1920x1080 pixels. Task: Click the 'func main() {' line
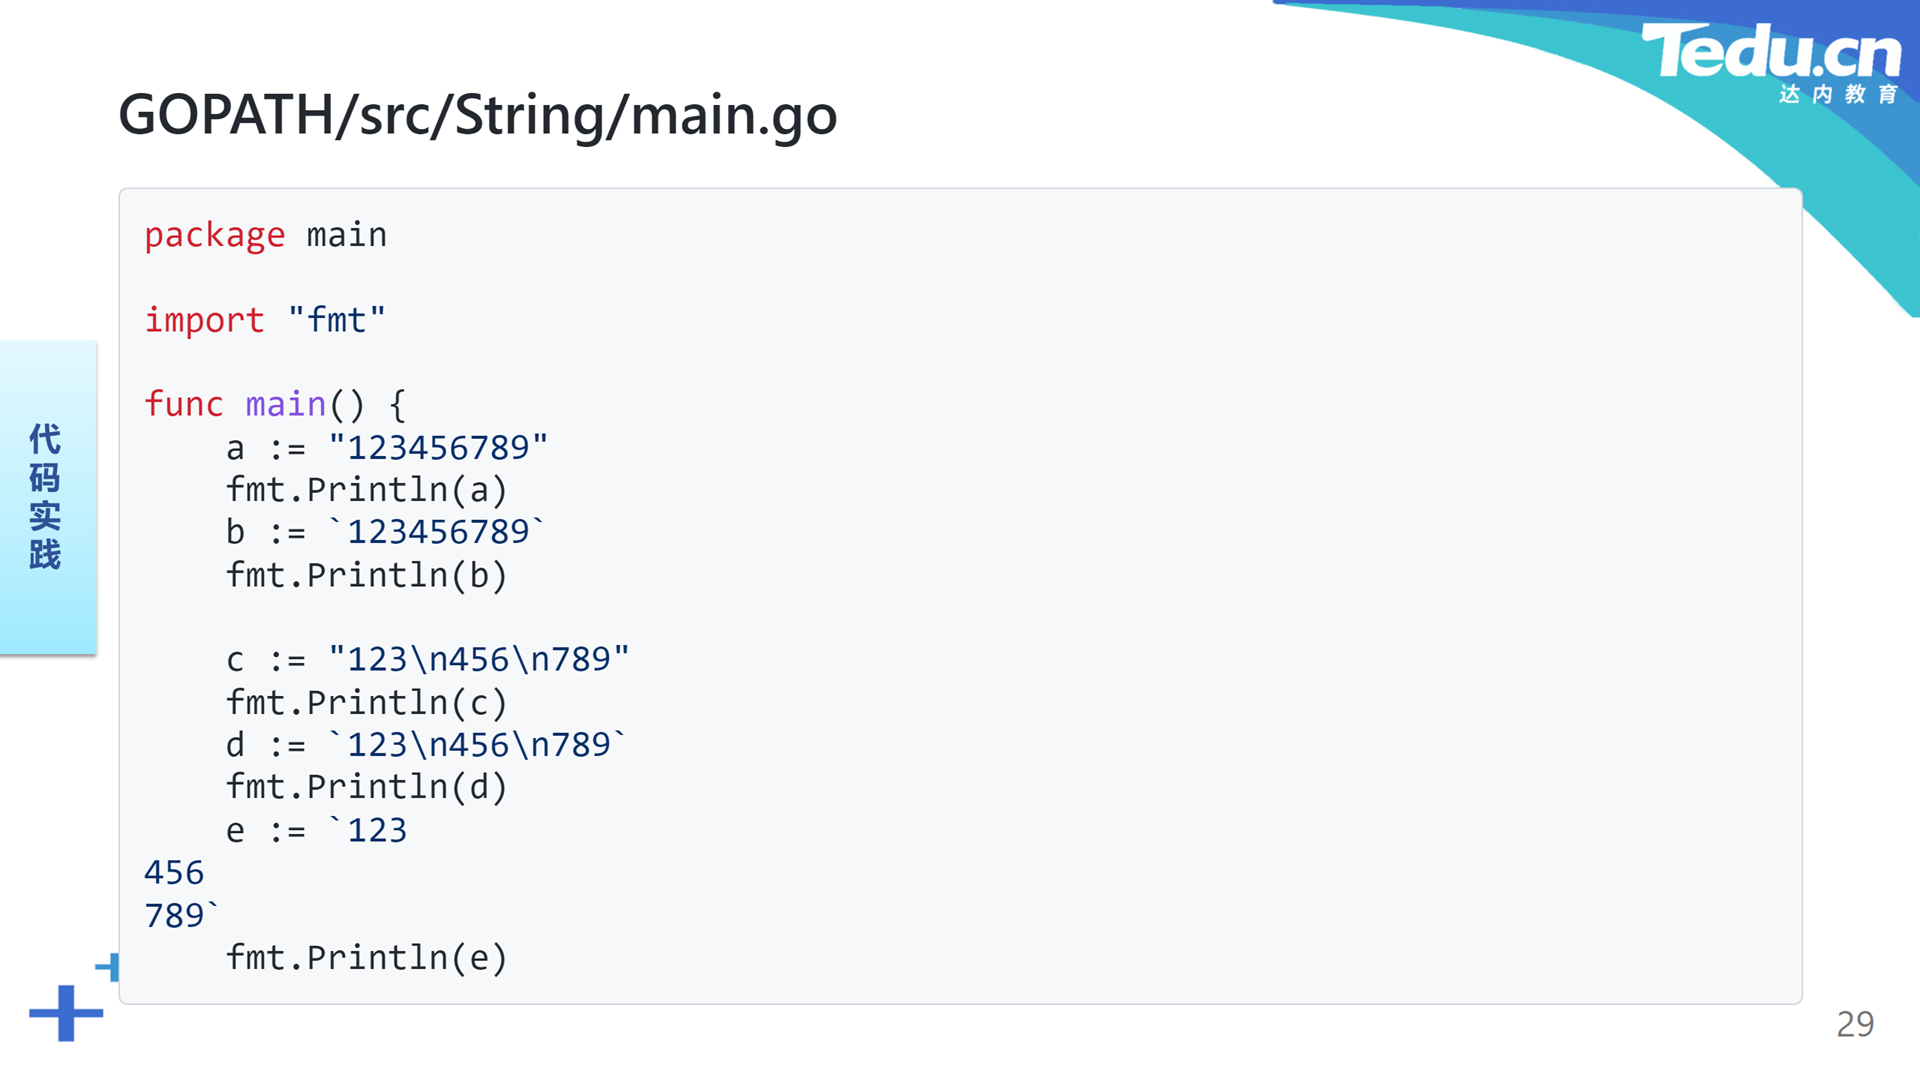pos(275,404)
